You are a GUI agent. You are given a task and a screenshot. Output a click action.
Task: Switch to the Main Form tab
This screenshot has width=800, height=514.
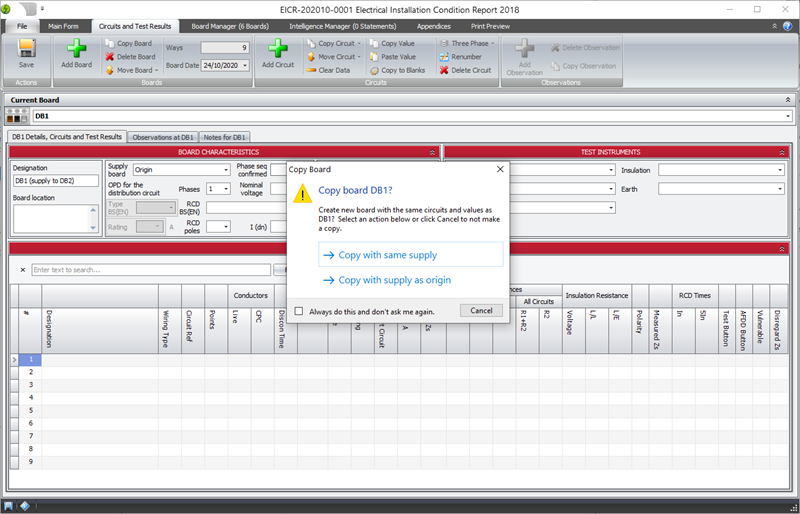point(63,26)
